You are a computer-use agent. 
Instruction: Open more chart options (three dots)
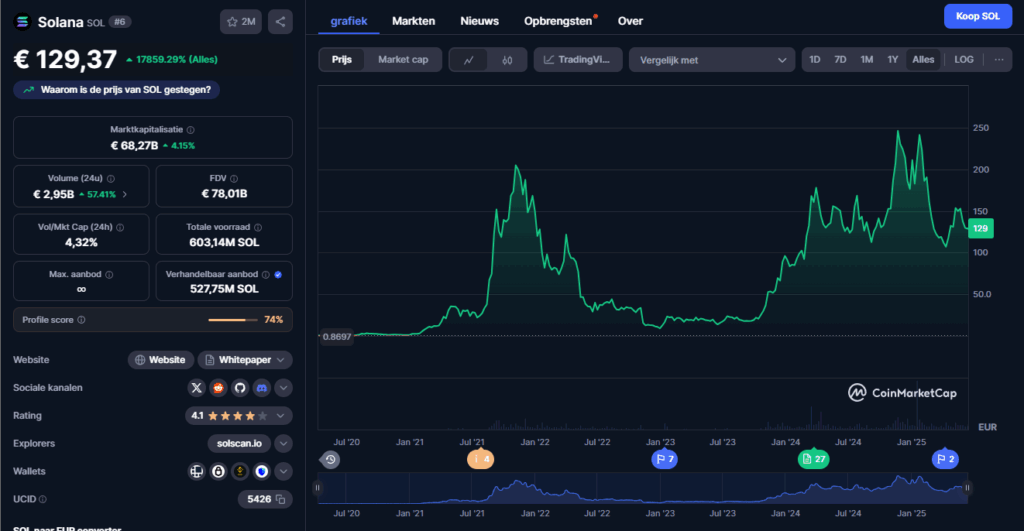tap(999, 59)
